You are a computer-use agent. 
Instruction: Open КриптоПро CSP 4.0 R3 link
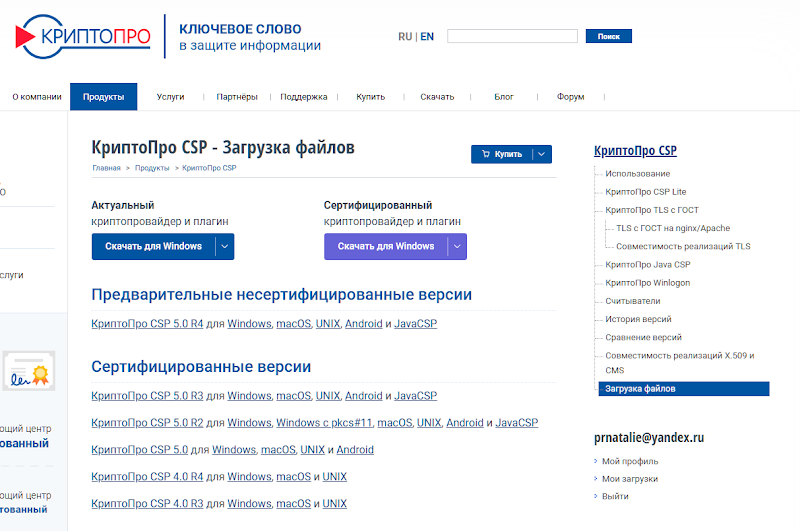(x=147, y=504)
